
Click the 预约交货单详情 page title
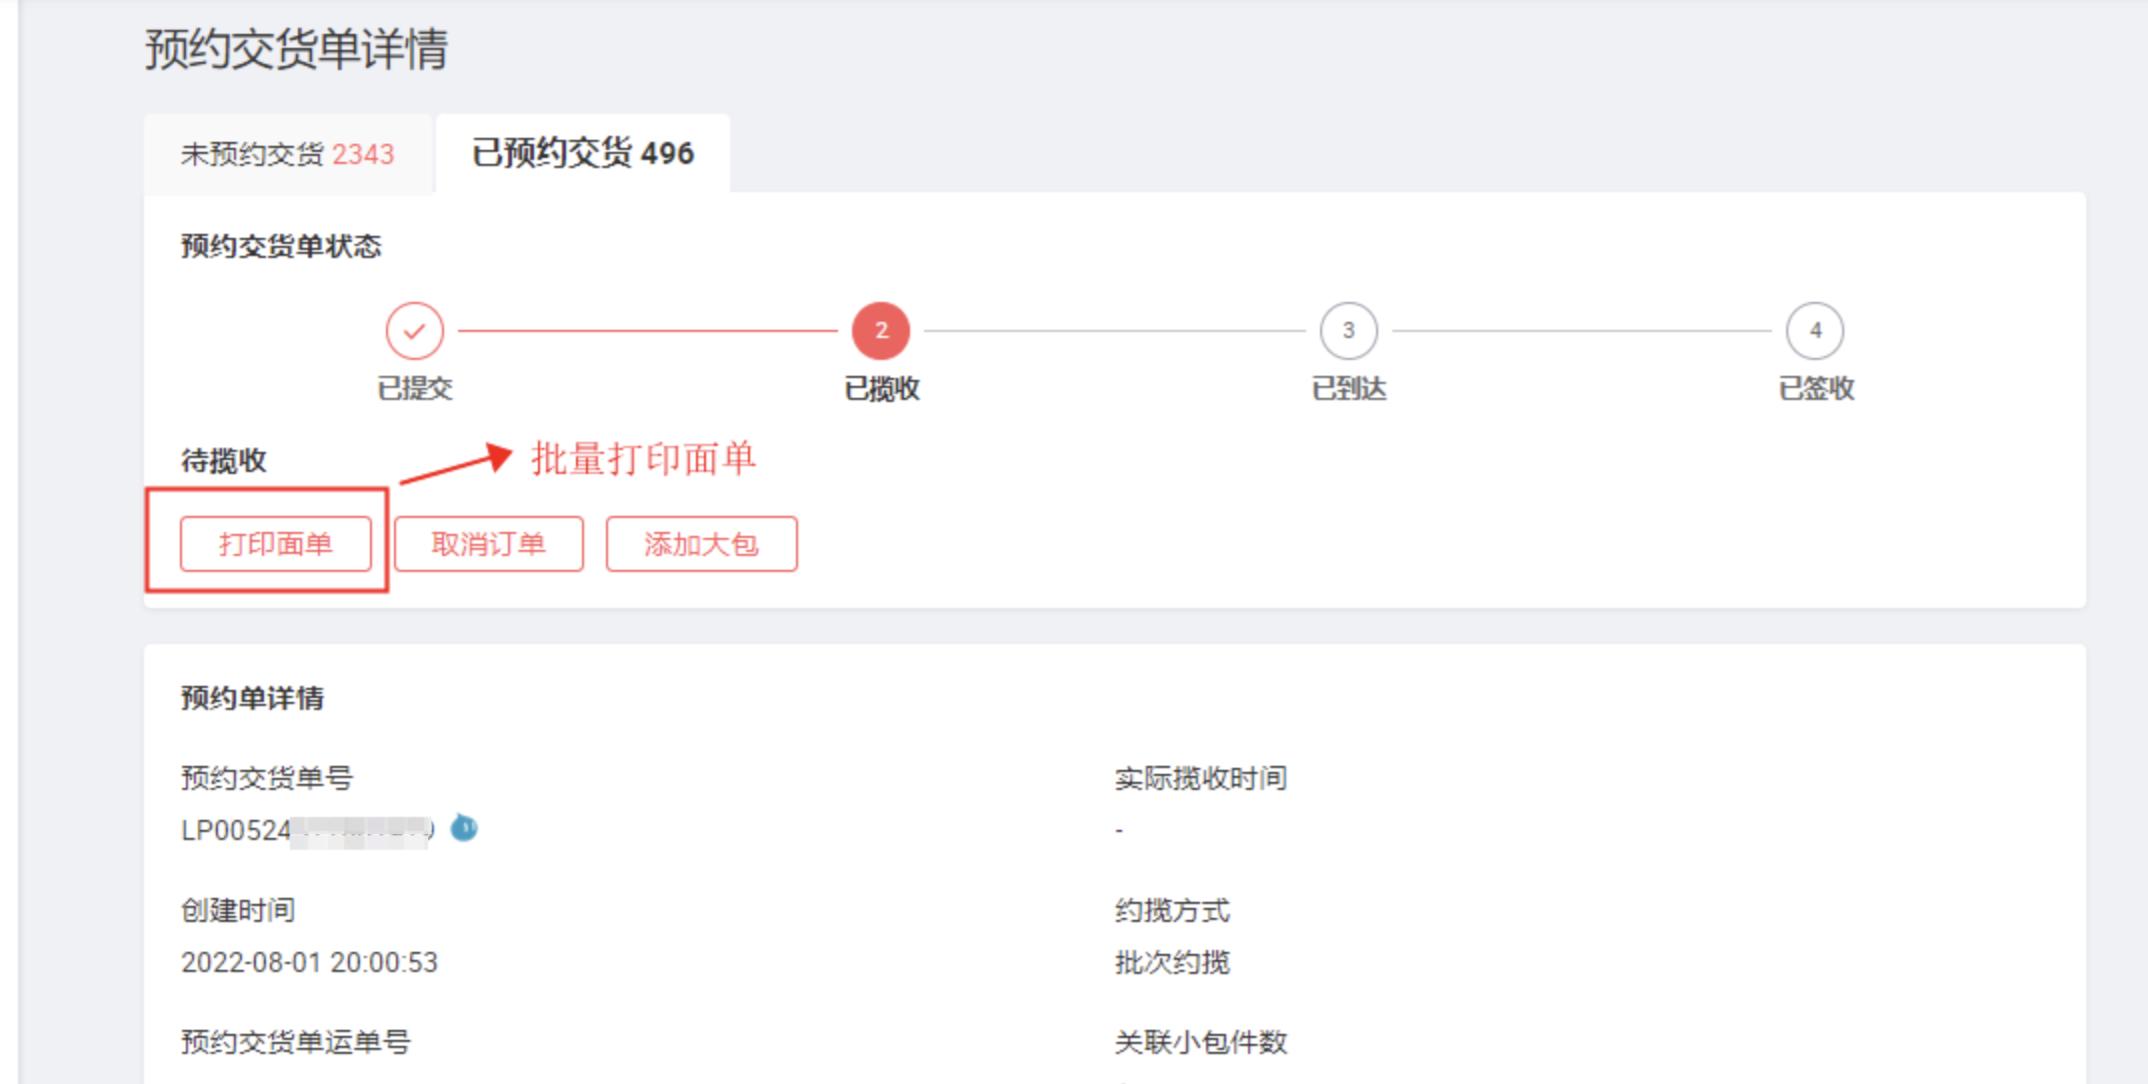click(x=296, y=43)
